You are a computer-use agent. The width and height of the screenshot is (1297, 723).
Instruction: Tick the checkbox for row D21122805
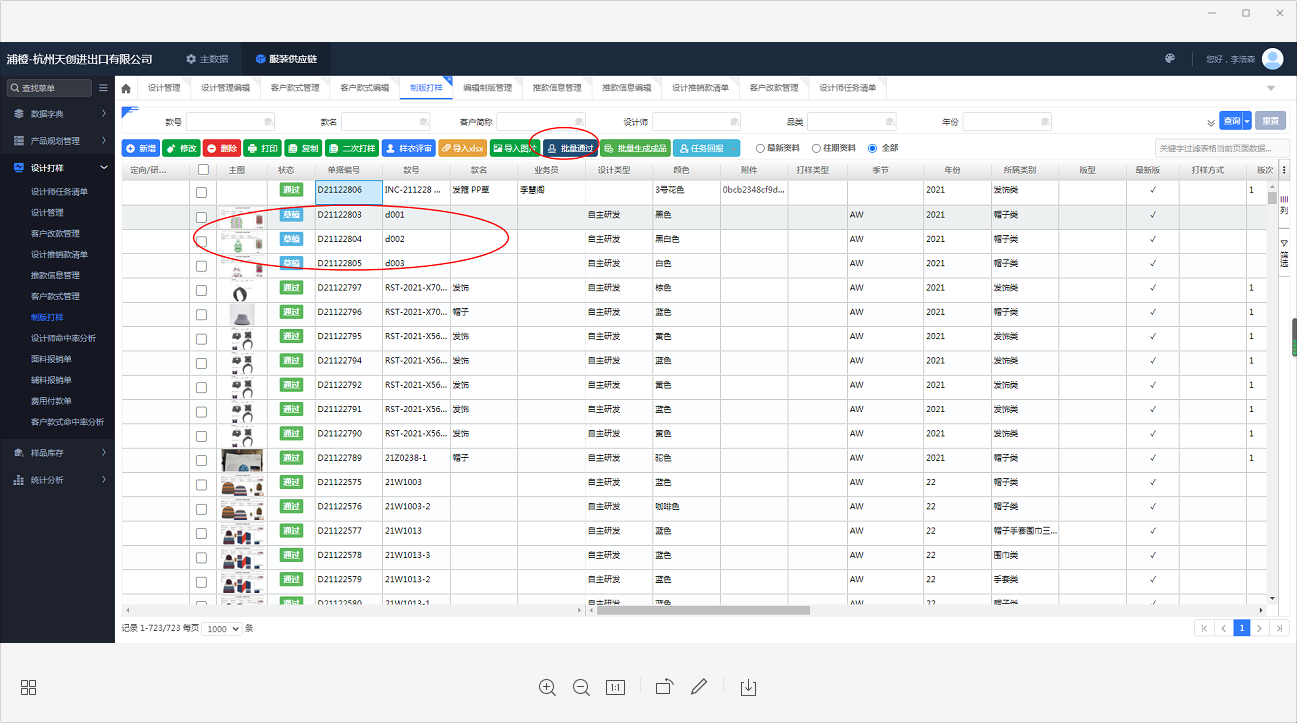(202, 266)
